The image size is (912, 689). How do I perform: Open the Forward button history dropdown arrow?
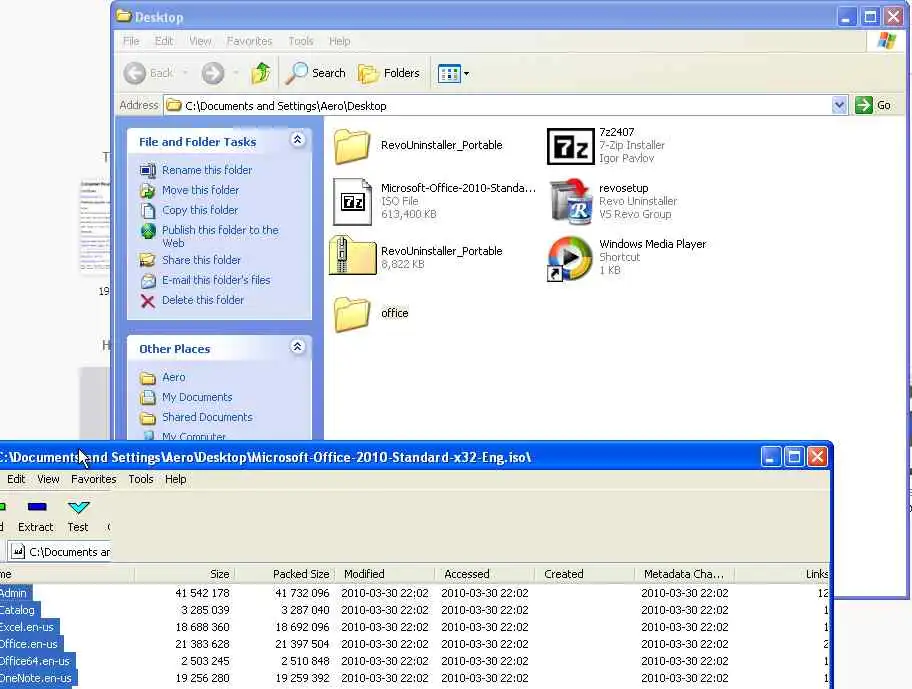click(236, 73)
